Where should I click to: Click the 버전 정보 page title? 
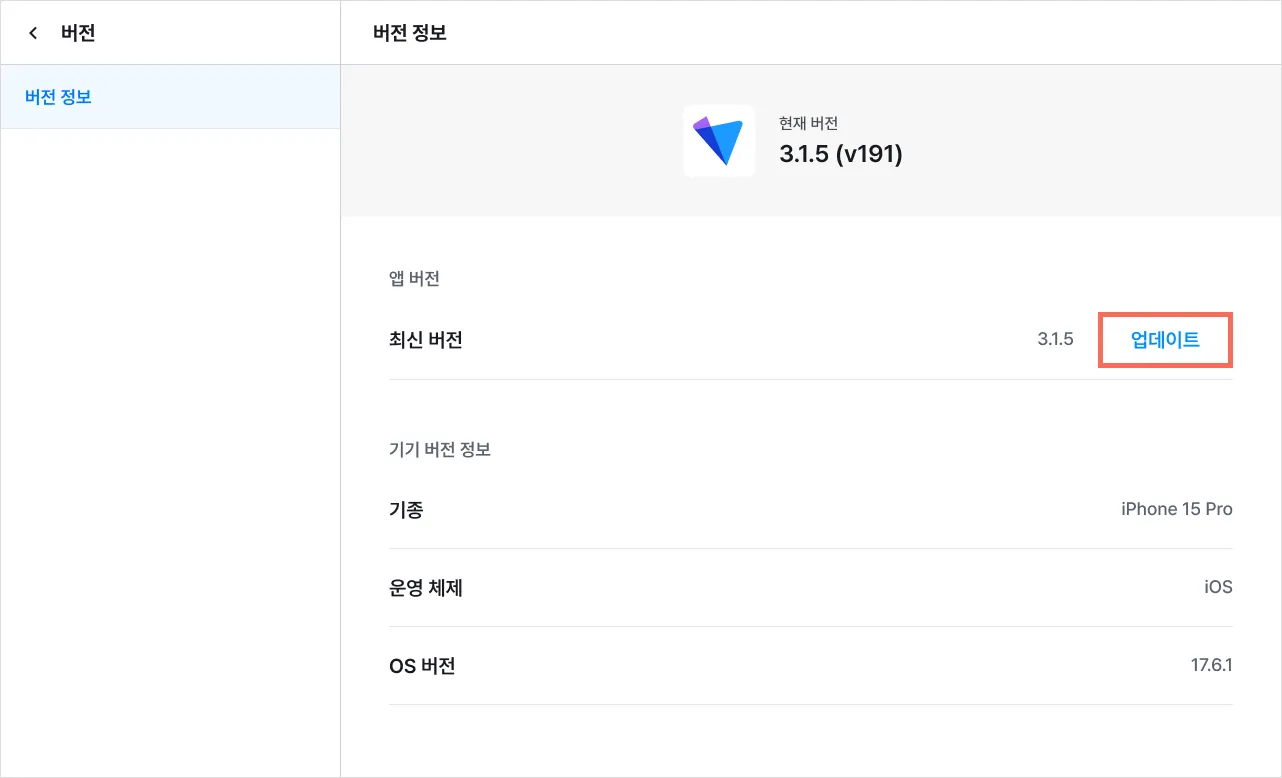(x=409, y=33)
